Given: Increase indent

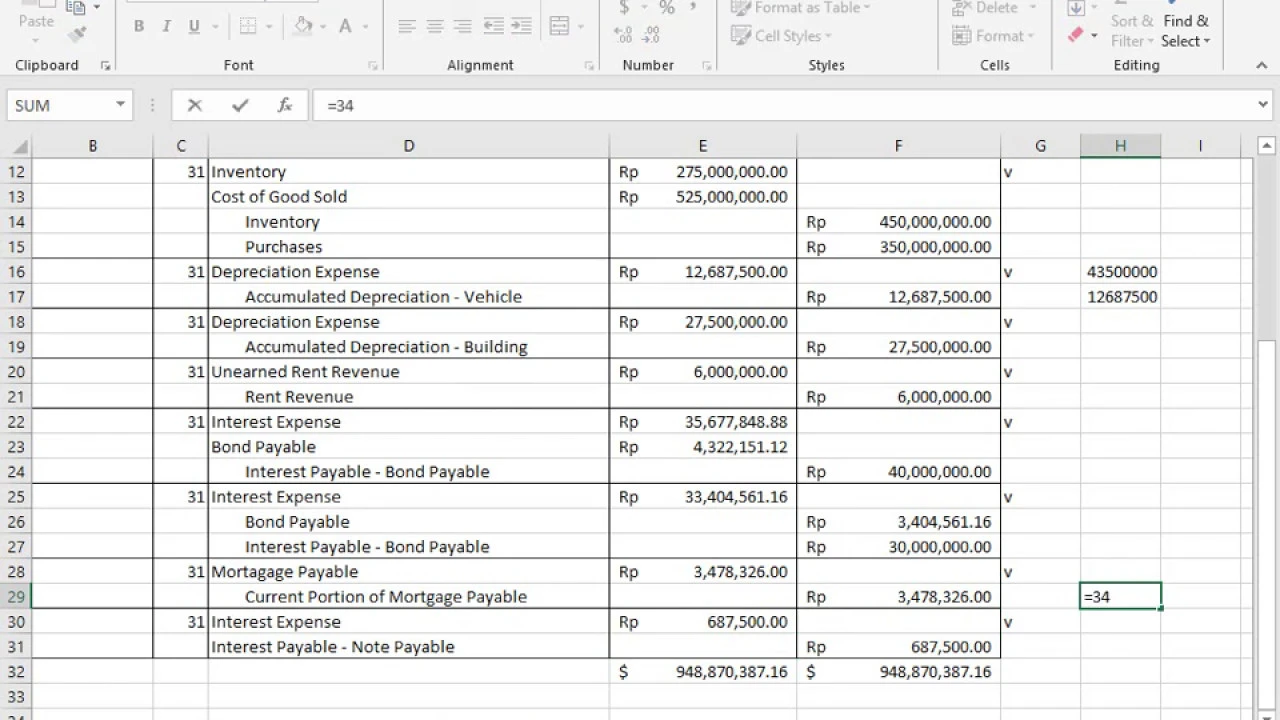Looking at the screenshot, I should point(521,27).
